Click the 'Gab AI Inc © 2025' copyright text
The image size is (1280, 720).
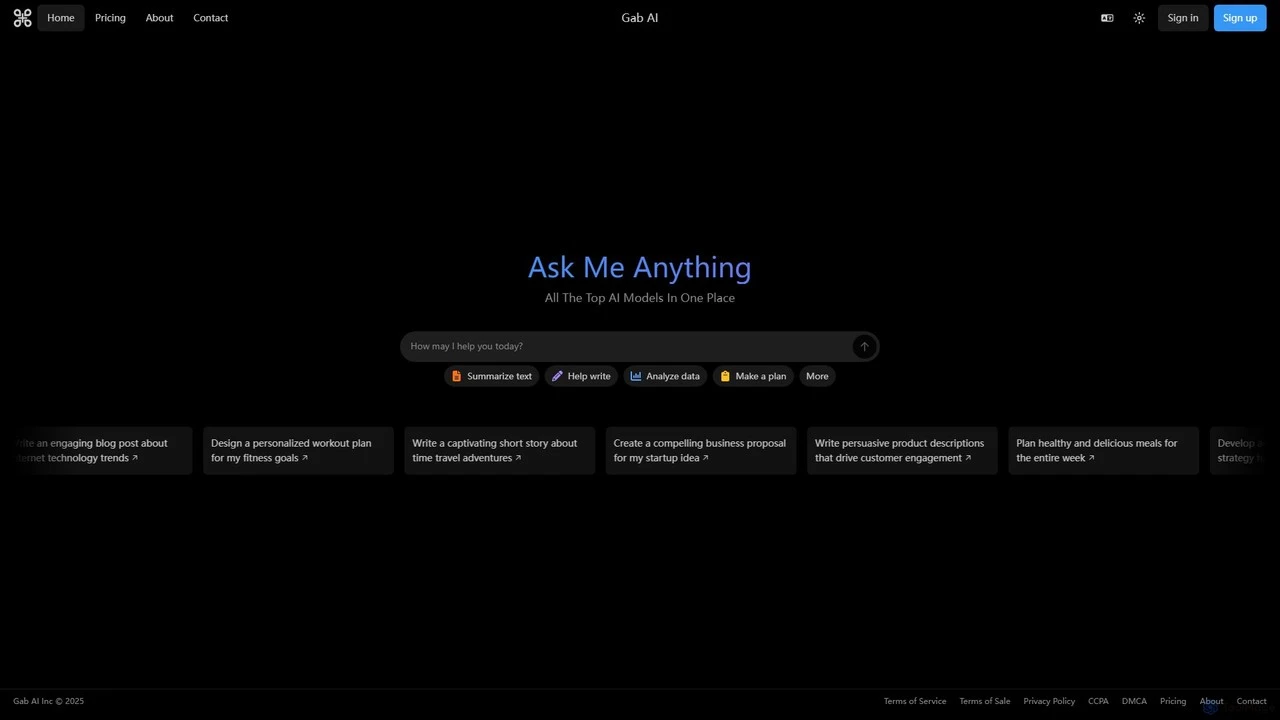tap(48, 701)
